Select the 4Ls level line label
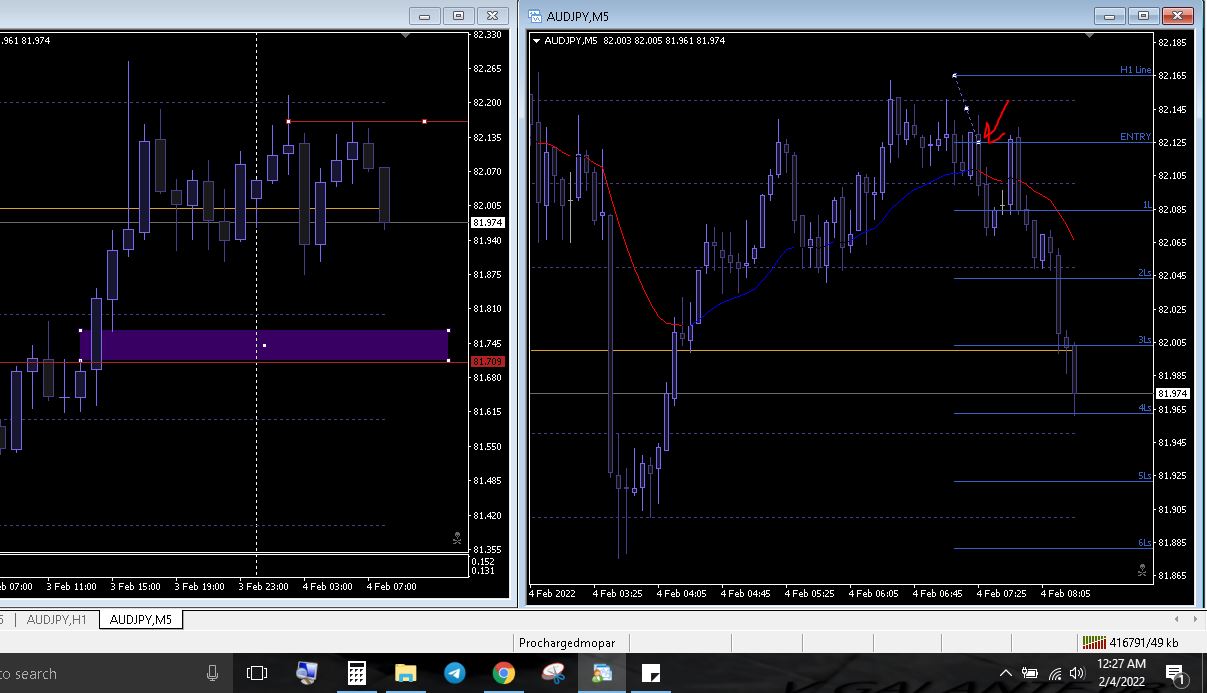 coord(1144,408)
